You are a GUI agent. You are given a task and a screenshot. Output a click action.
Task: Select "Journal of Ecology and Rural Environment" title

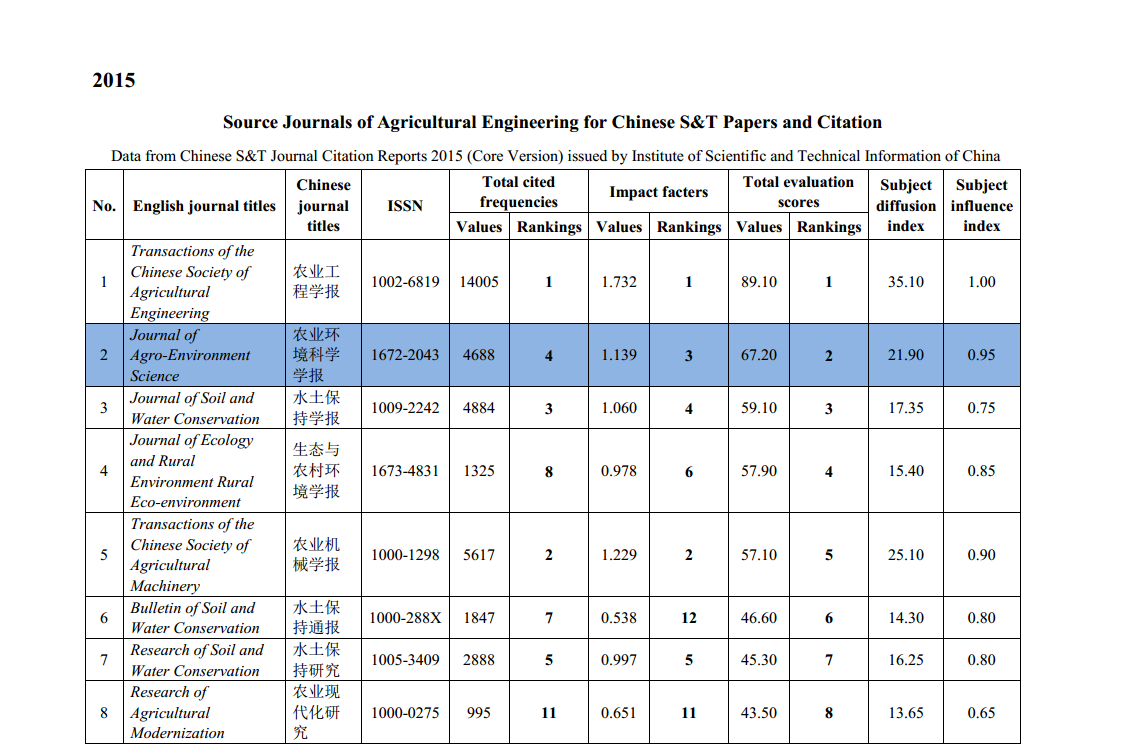[192, 471]
